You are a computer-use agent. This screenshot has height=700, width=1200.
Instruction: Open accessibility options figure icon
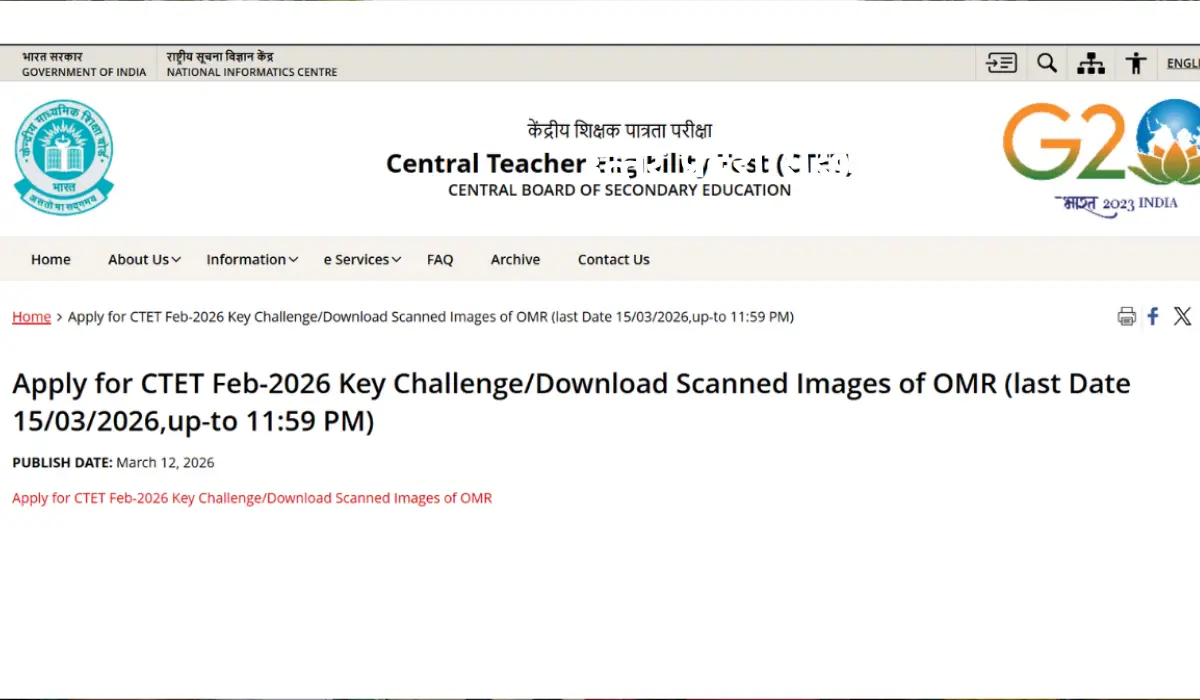click(1135, 63)
